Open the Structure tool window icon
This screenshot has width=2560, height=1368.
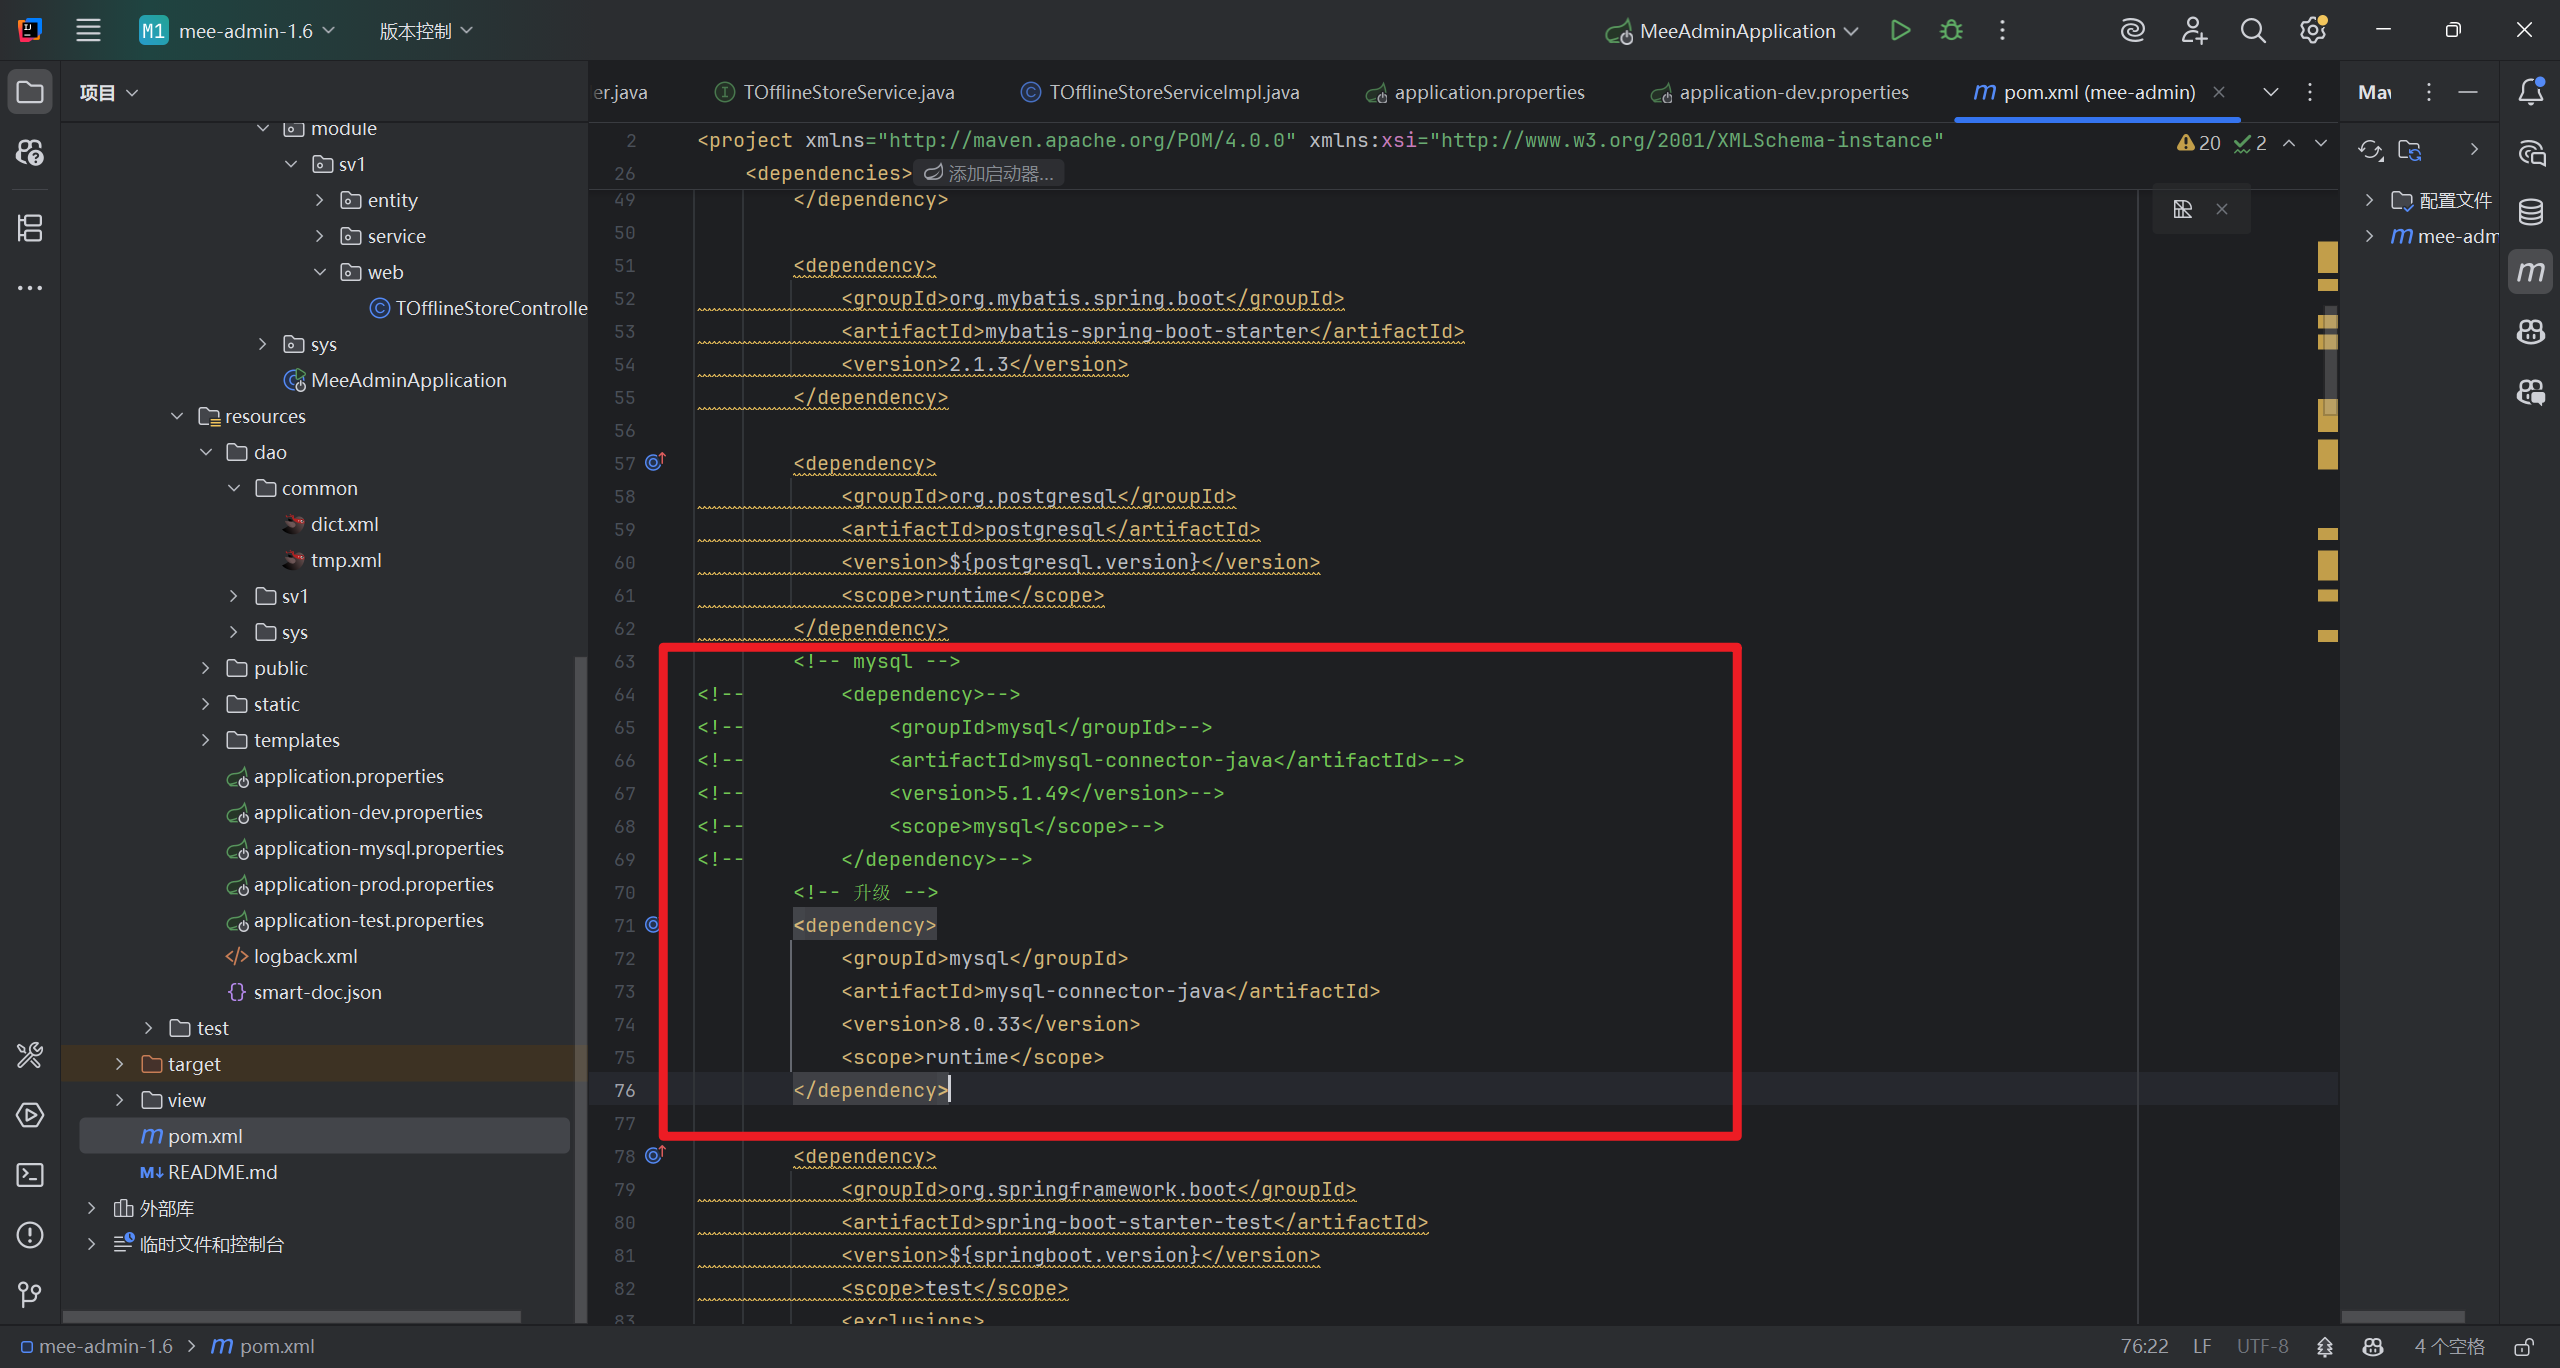(30, 228)
